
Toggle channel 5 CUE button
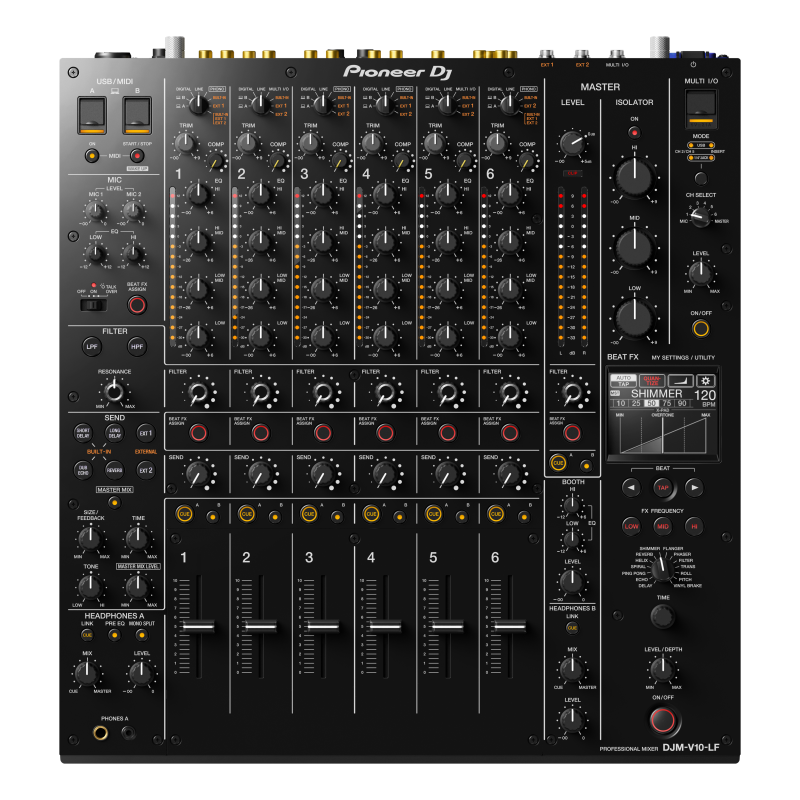(434, 514)
